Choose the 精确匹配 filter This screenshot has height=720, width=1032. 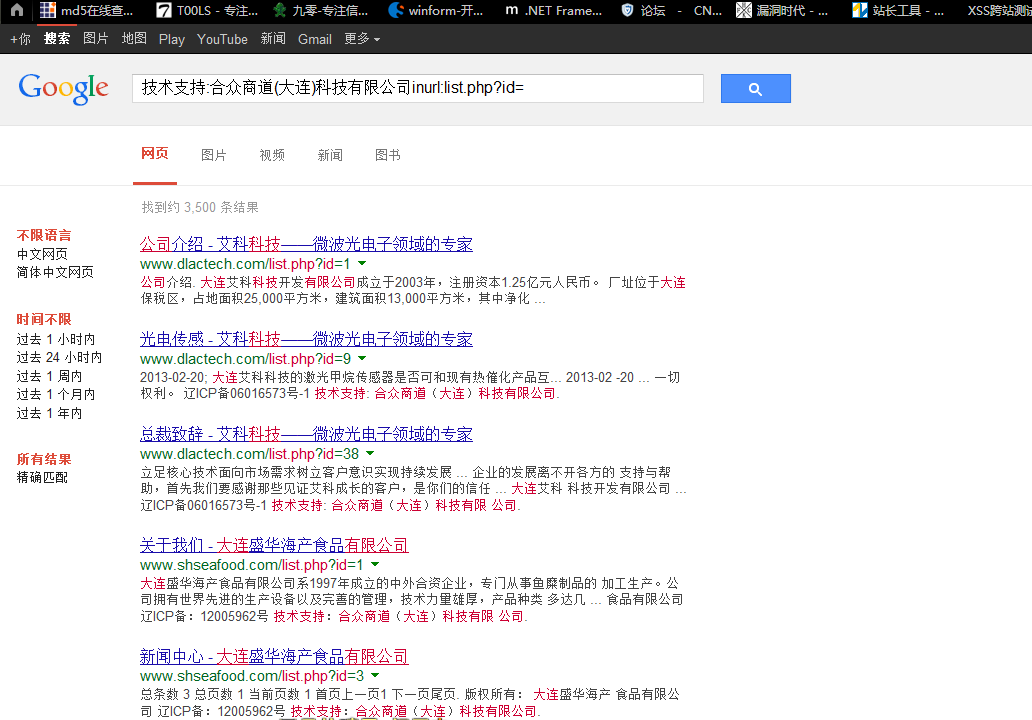[x=42, y=477]
